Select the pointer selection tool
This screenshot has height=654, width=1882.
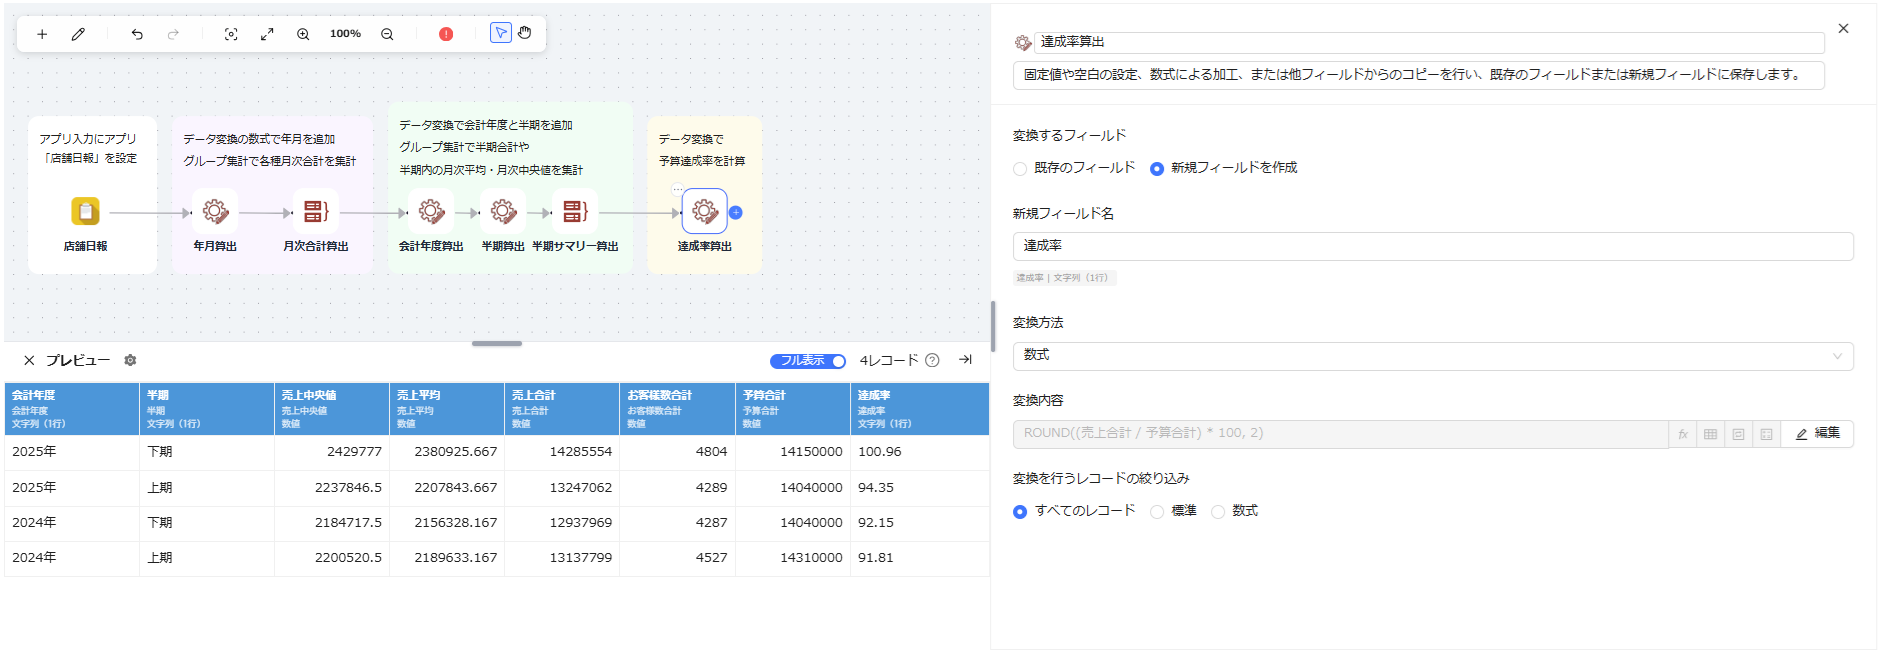(x=501, y=33)
